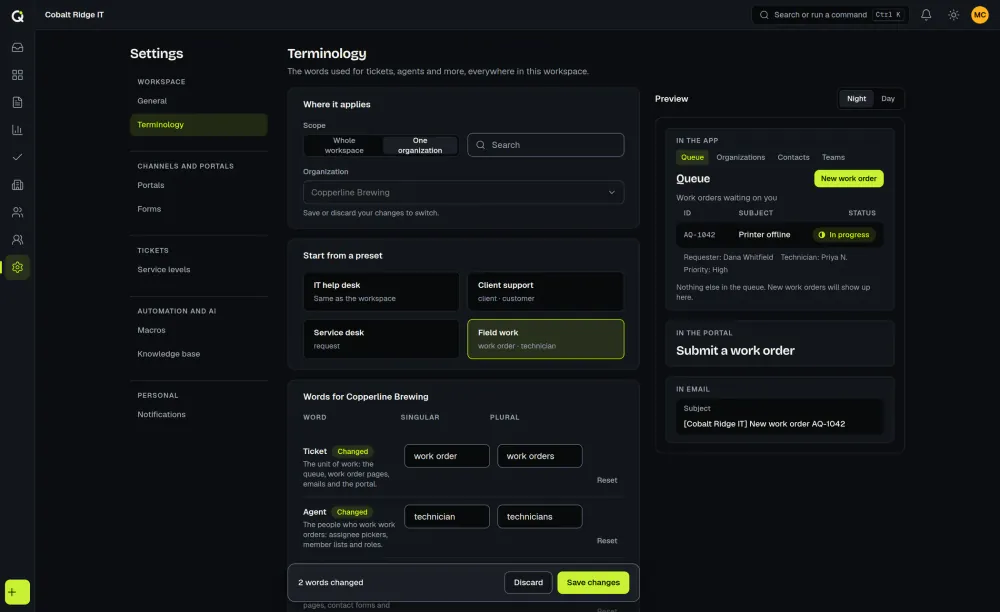
Task: Click the 'In progress' status badge
Action: pos(844,235)
